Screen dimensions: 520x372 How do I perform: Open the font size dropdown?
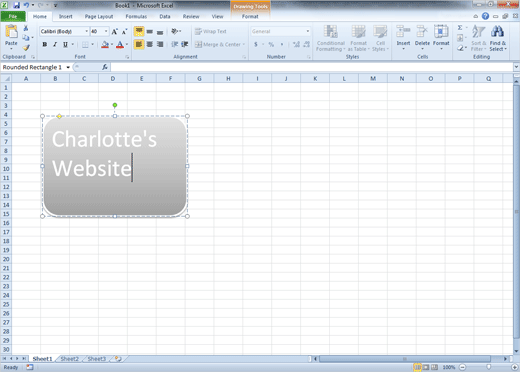pyautogui.click(x=106, y=31)
